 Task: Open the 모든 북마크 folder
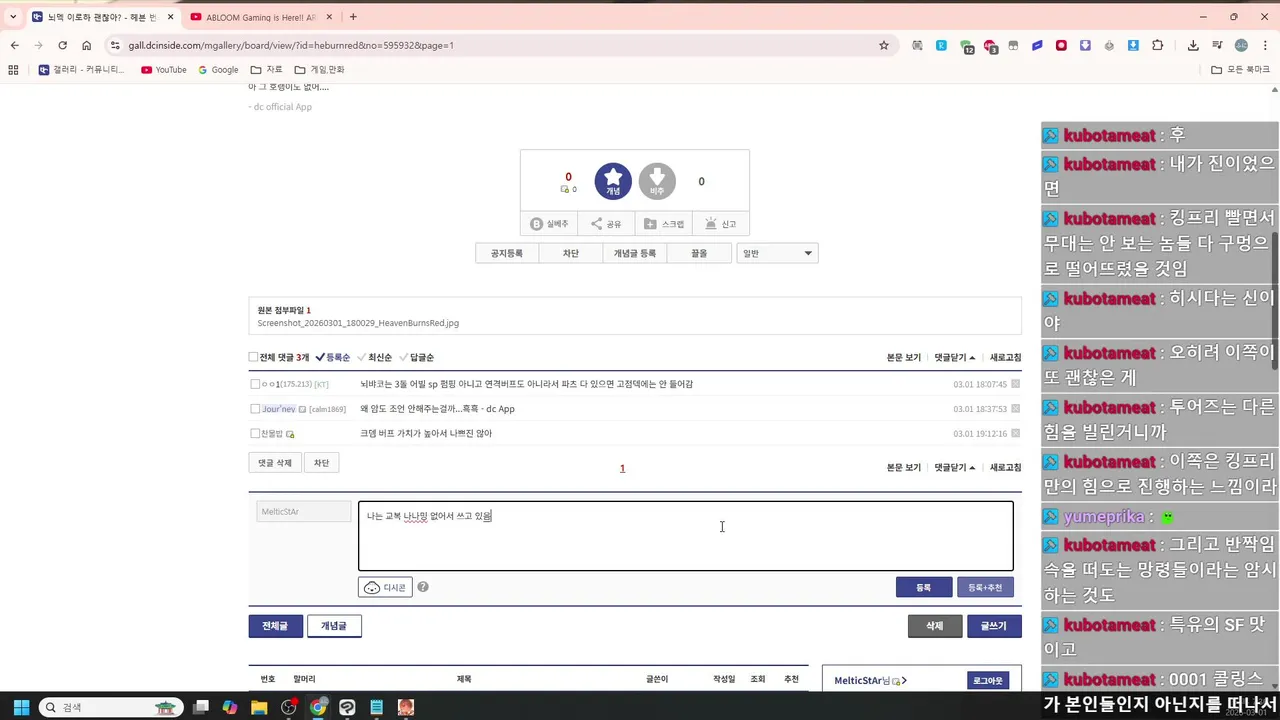(1240, 70)
